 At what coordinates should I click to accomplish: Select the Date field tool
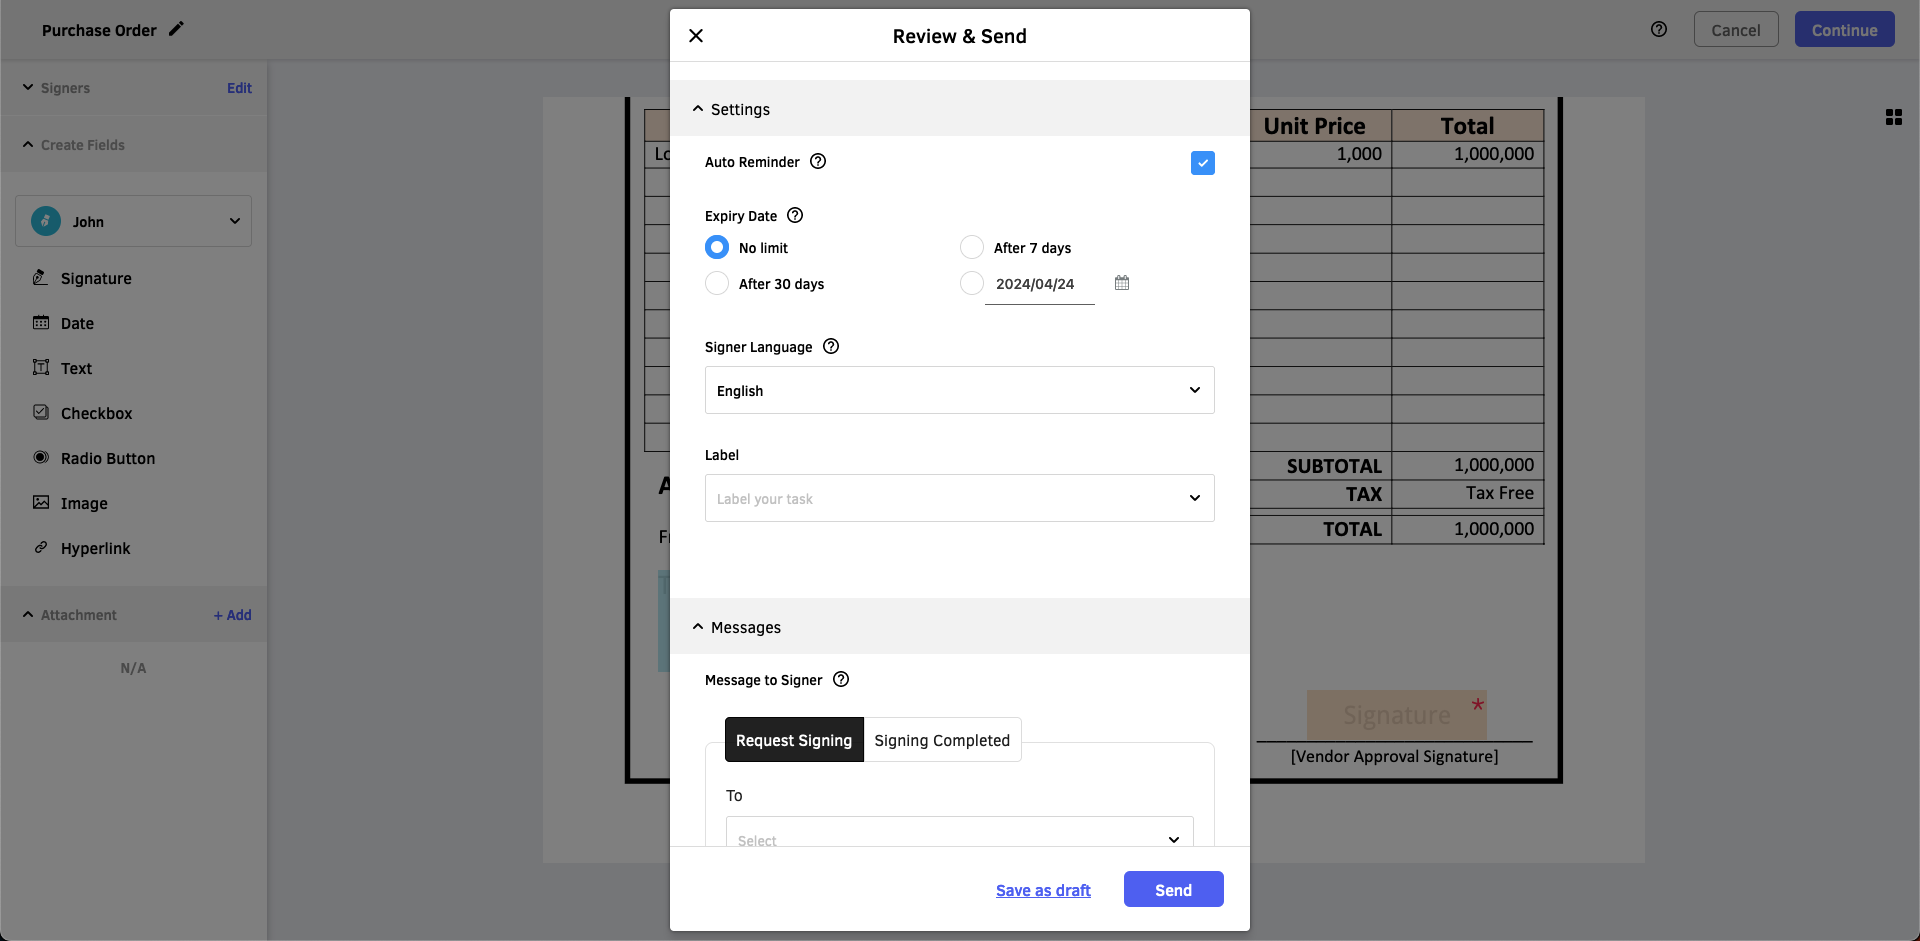point(77,323)
